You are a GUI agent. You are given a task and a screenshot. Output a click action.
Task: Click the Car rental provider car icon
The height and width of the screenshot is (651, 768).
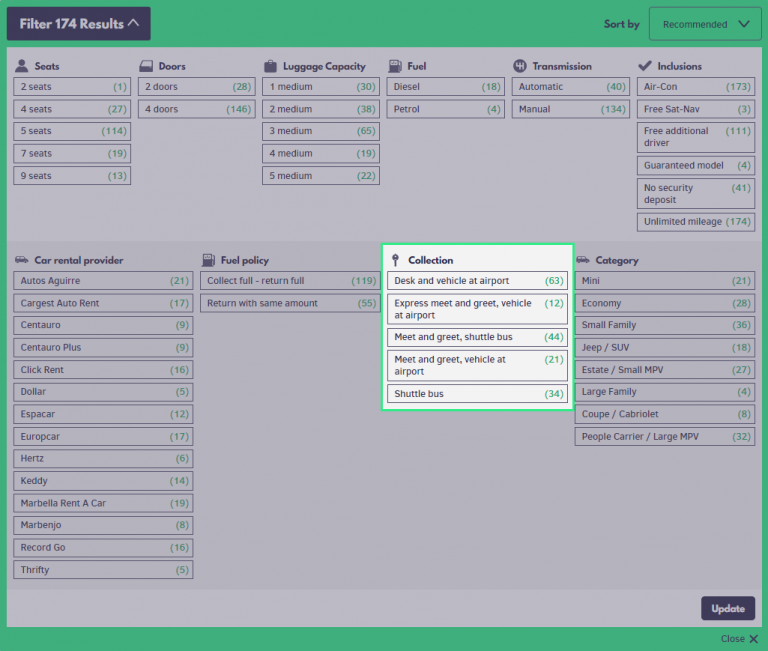click(22, 260)
